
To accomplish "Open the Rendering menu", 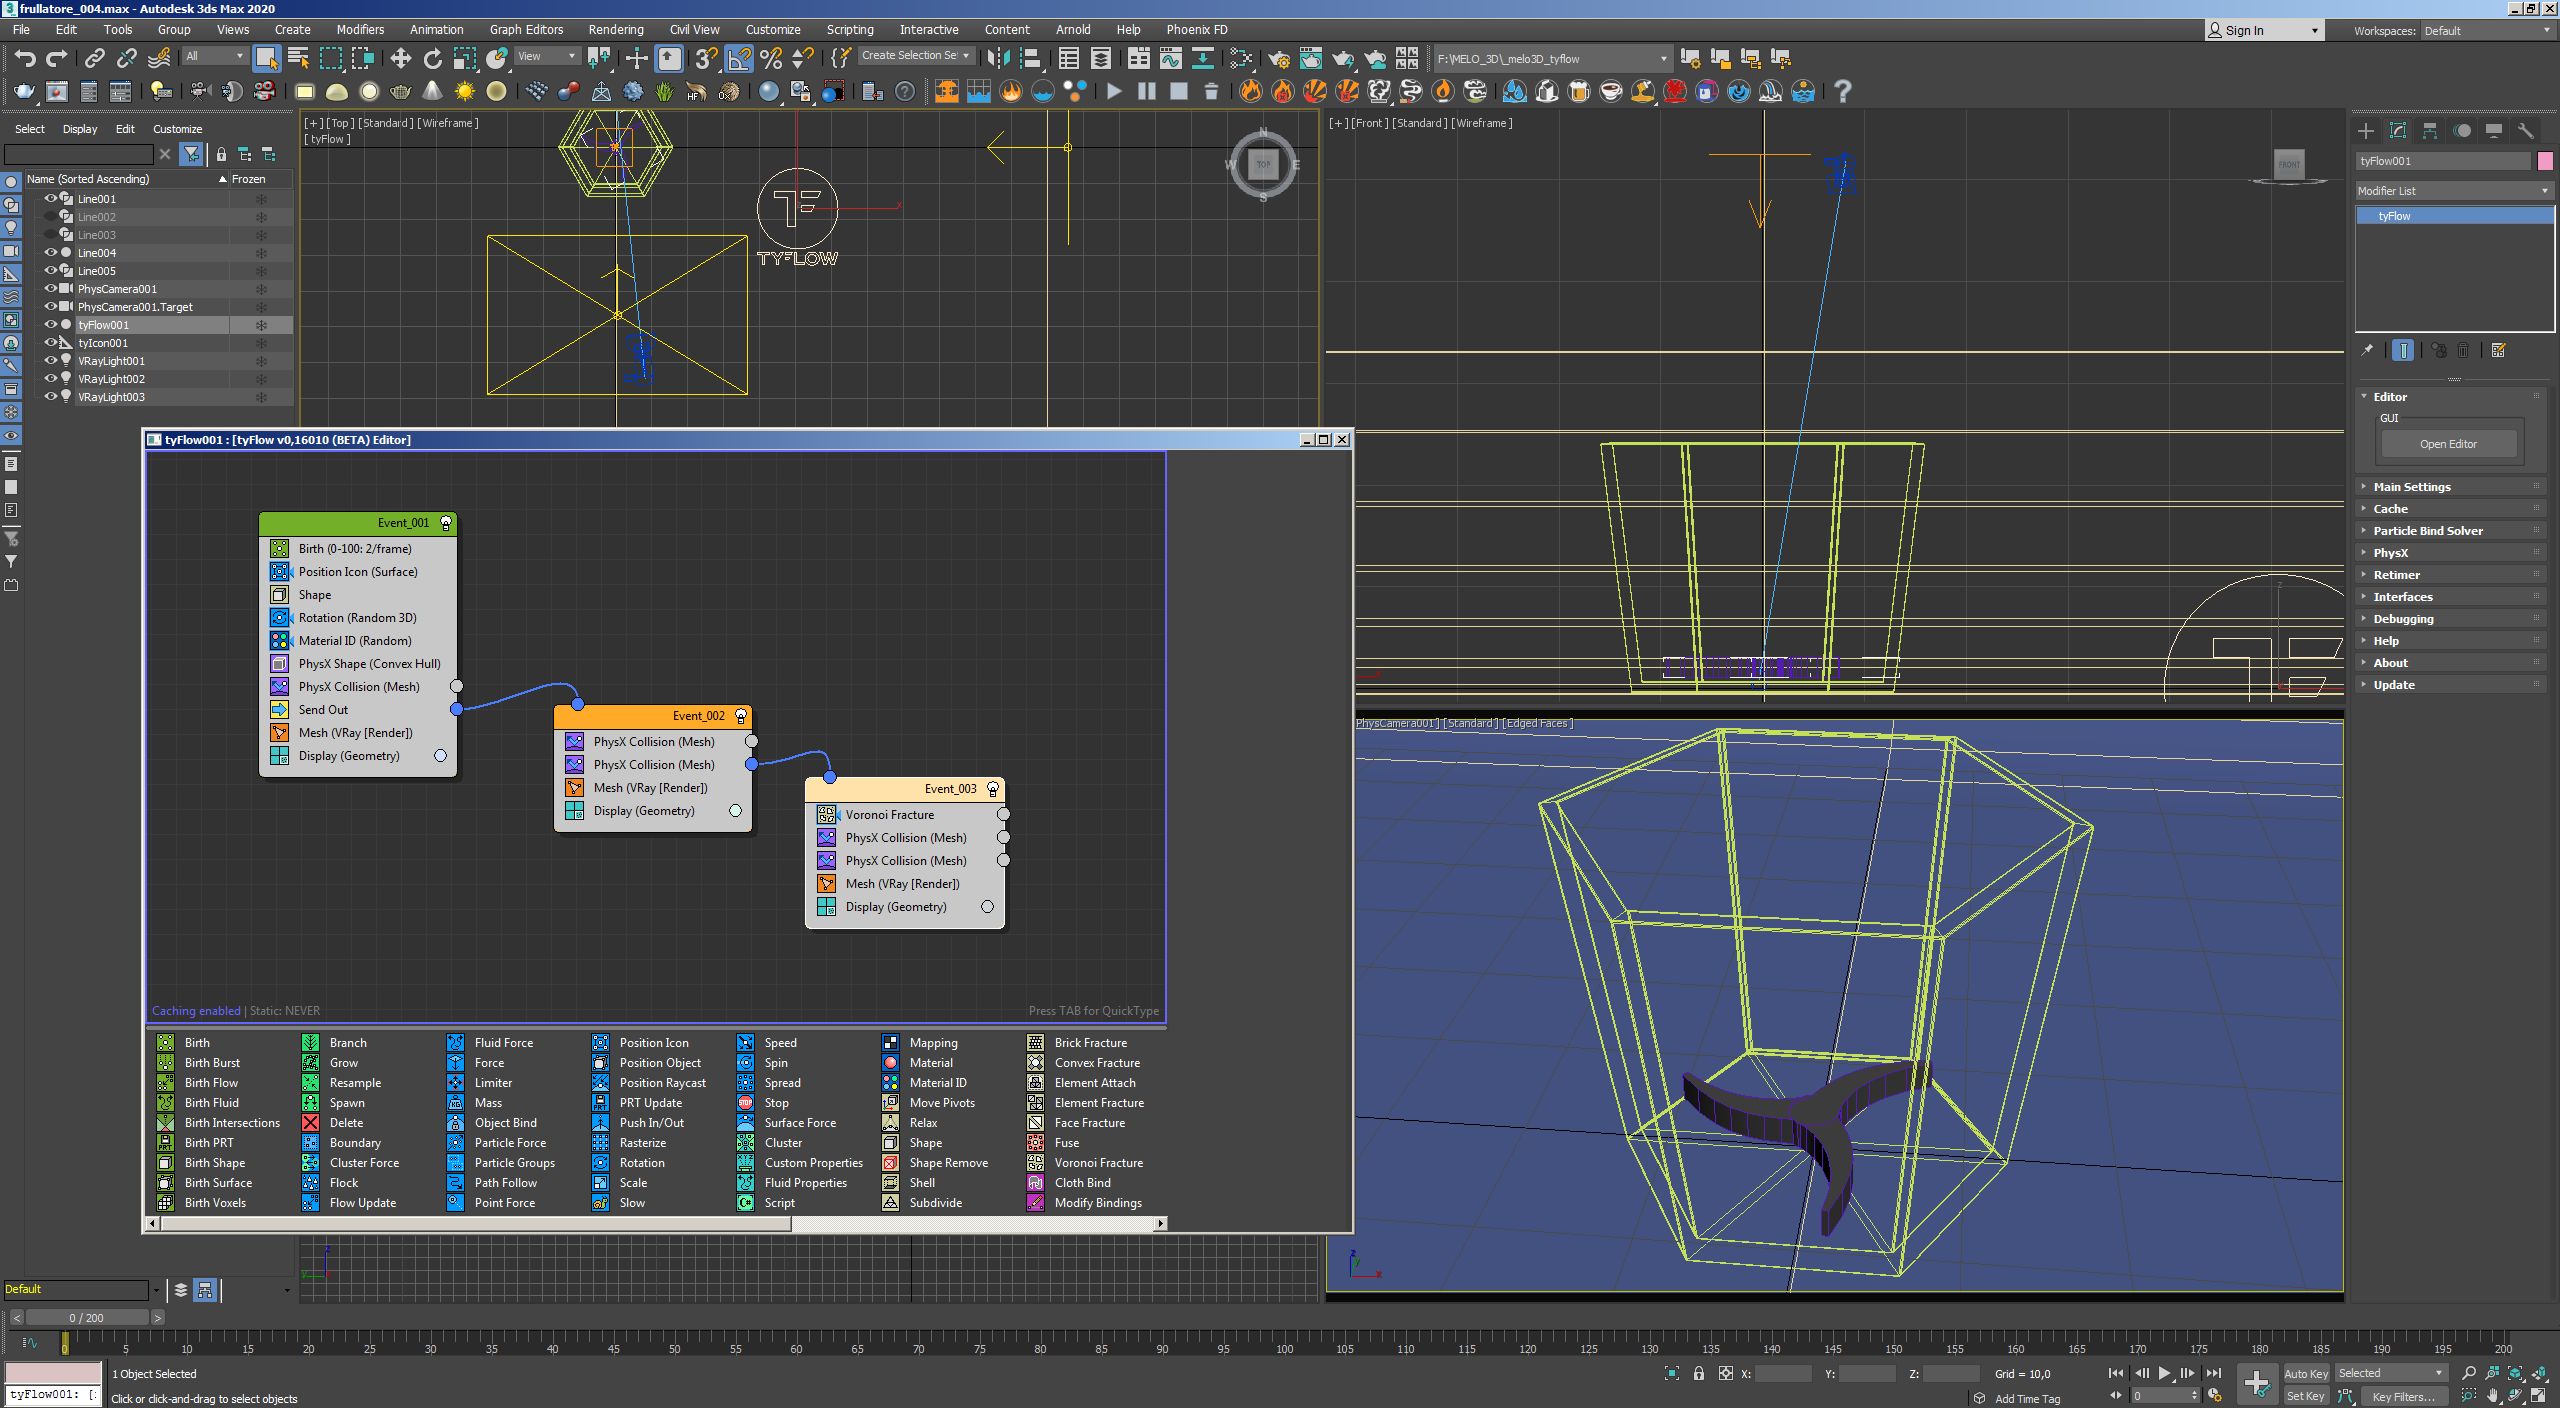I will (x=616, y=30).
